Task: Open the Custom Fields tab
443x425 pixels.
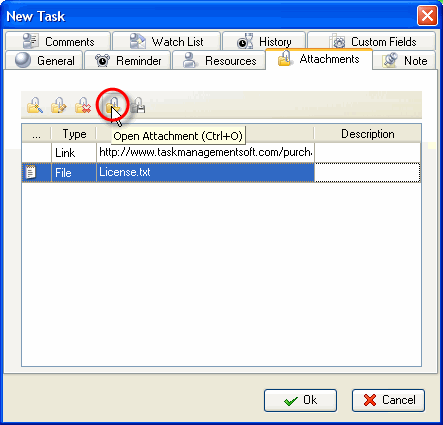Action: click(372, 41)
